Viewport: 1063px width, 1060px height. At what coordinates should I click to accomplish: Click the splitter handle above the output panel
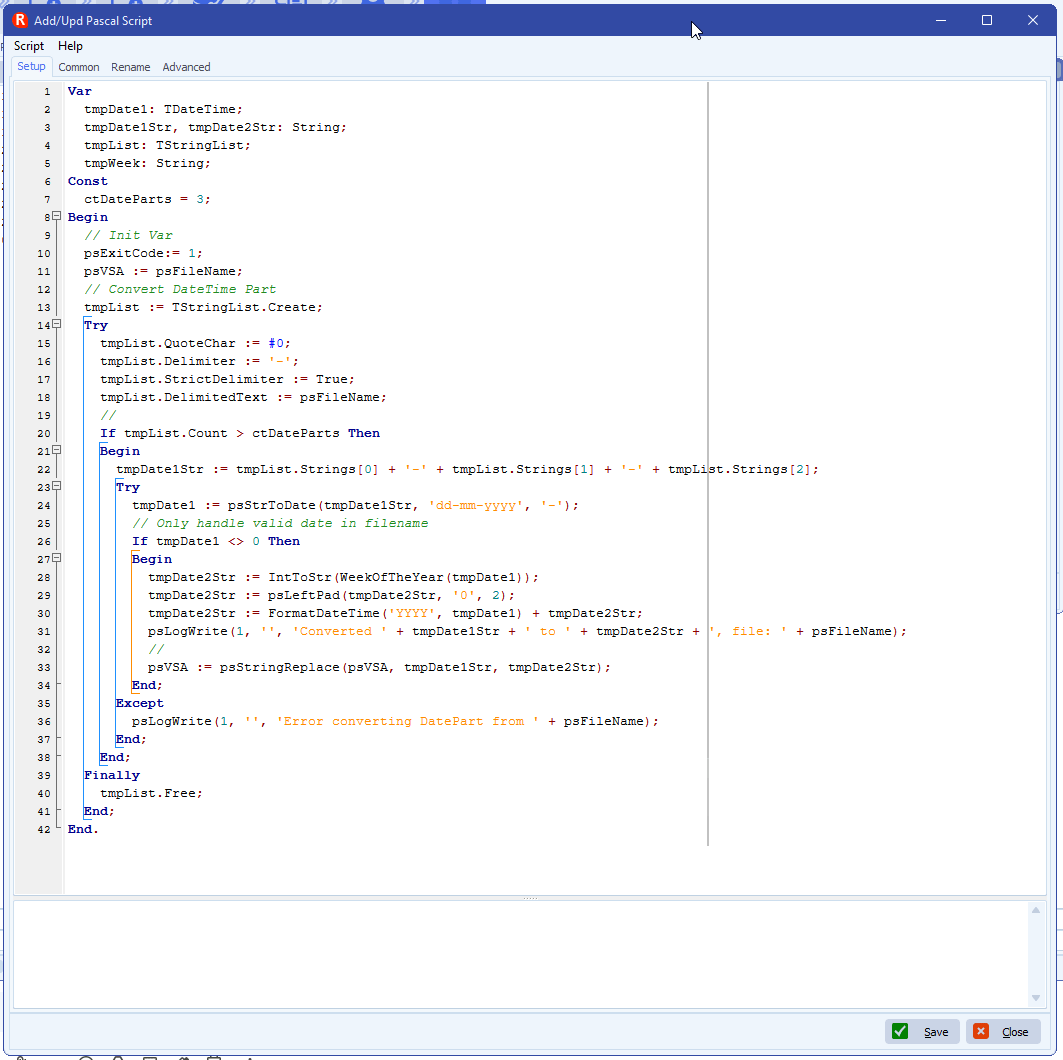530,898
